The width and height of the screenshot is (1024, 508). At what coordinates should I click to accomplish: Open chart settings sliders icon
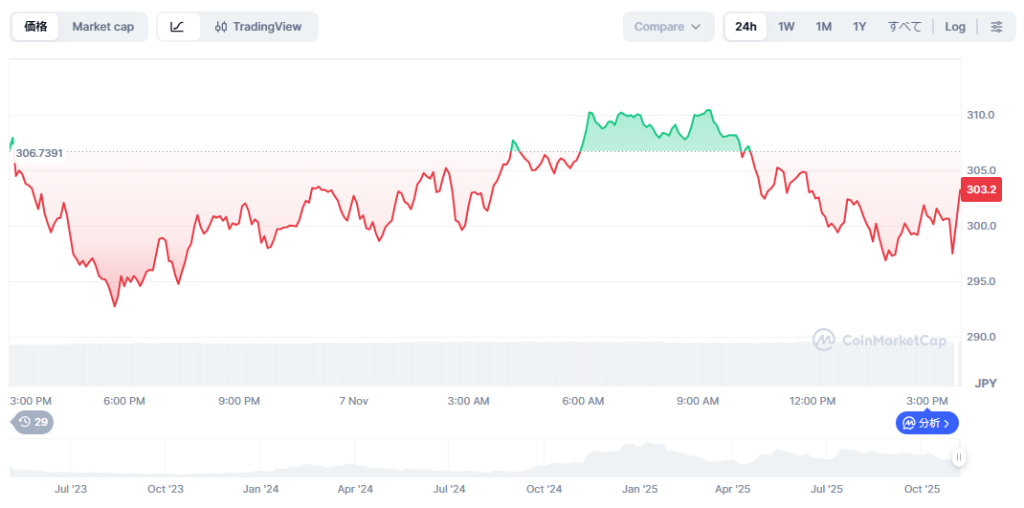click(x=996, y=27)
